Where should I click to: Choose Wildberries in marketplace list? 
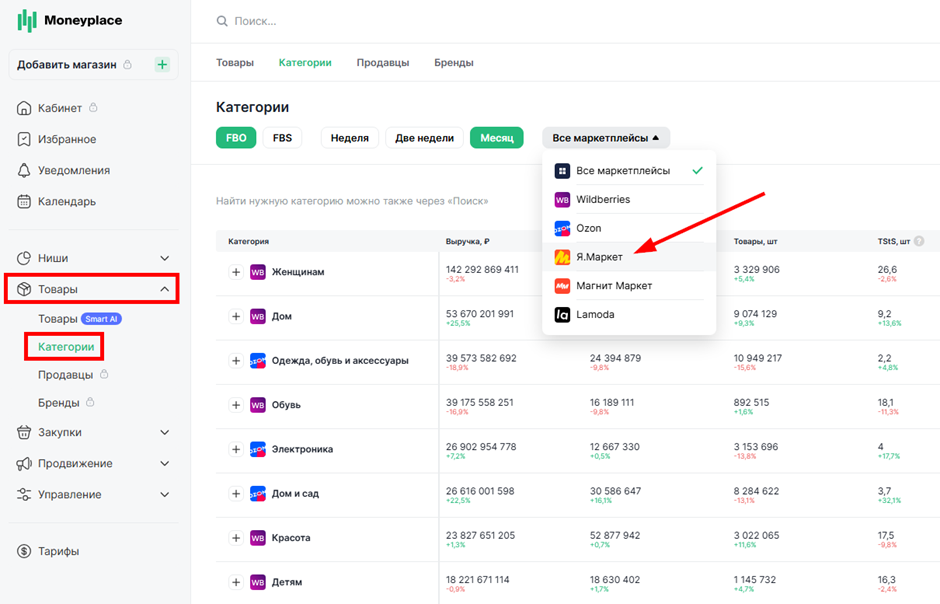point(629,200)
